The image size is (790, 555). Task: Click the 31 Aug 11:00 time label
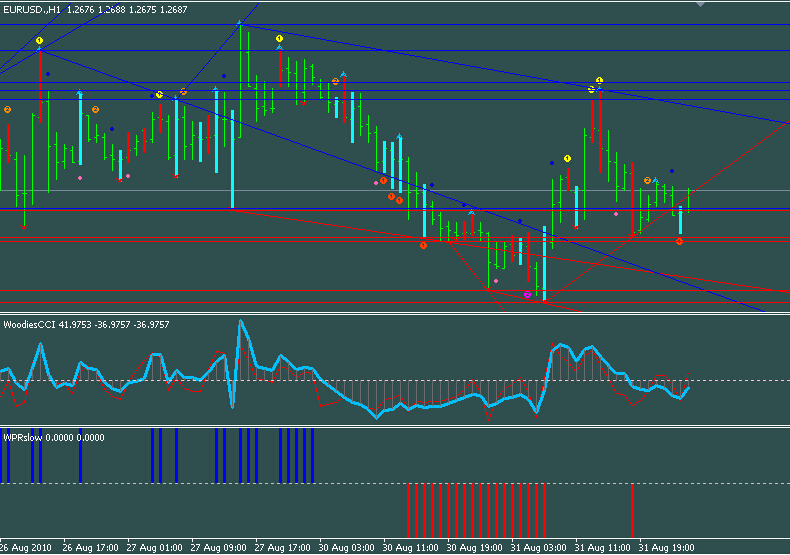coord(602,547)
